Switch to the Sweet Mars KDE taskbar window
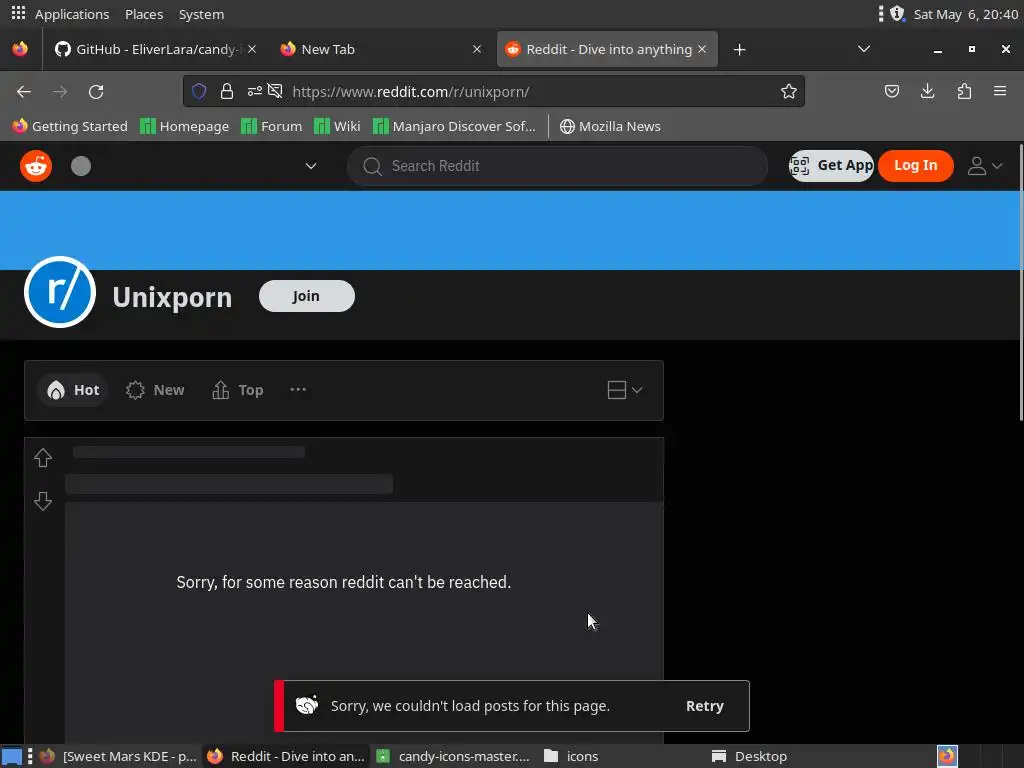 tap(118, 756)
